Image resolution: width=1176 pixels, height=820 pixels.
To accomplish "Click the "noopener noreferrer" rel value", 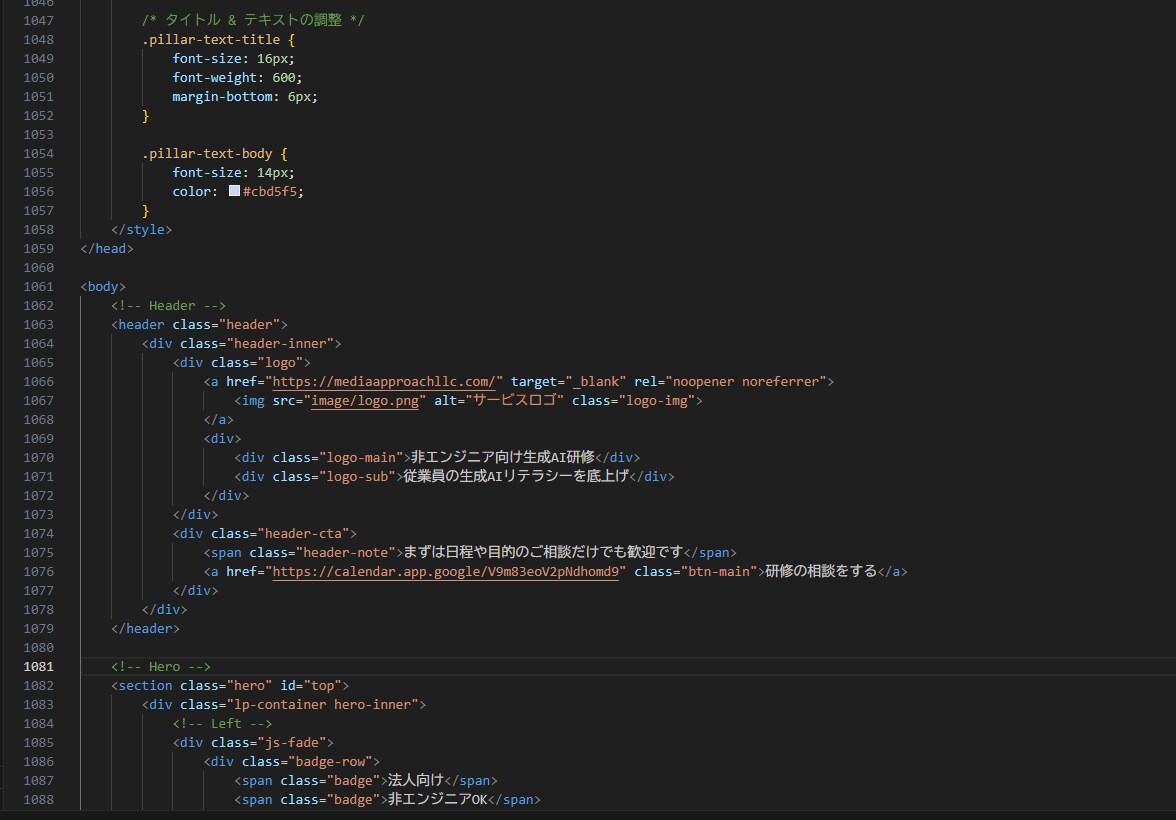I will pyautogui.click(x=746, y=381).
